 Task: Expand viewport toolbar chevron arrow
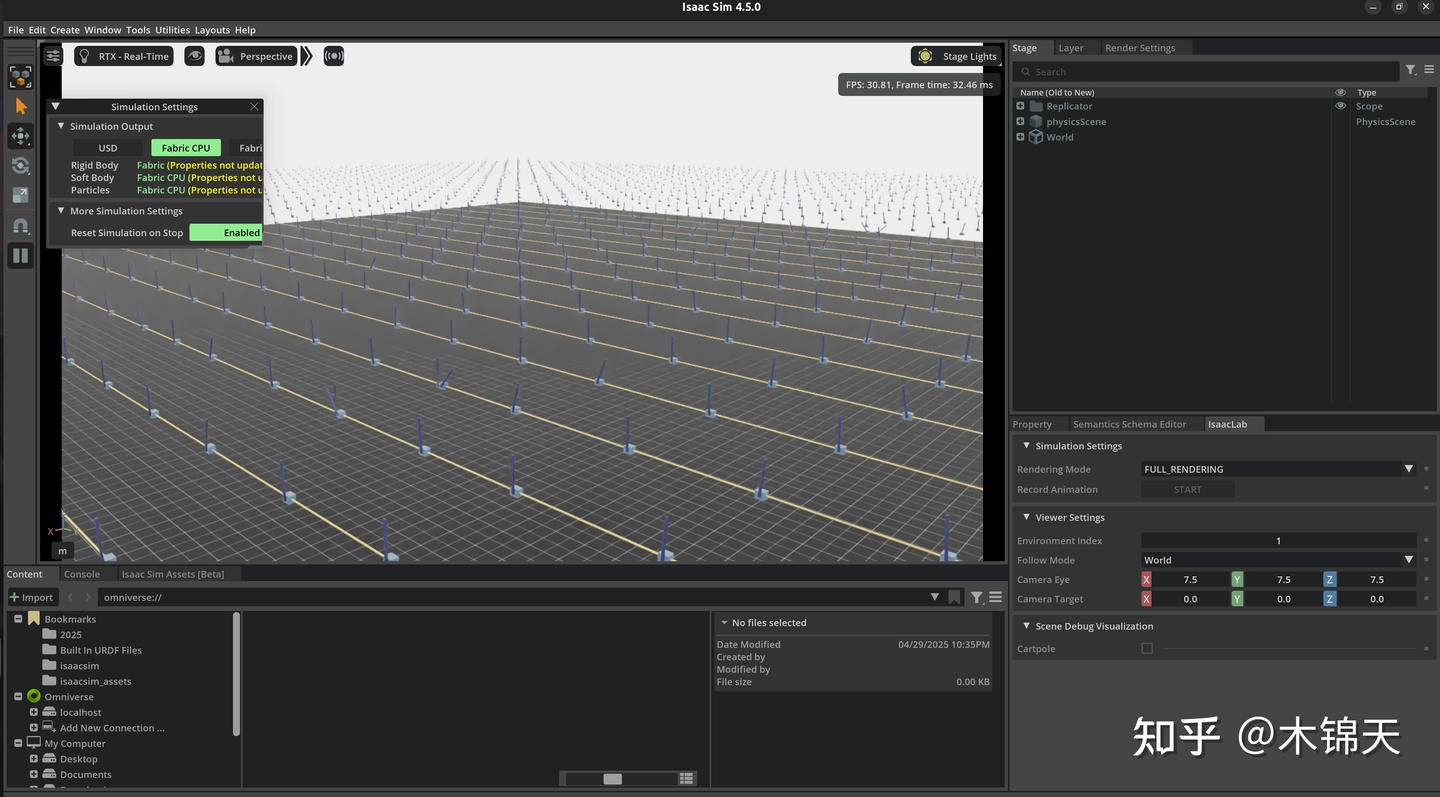306,56
